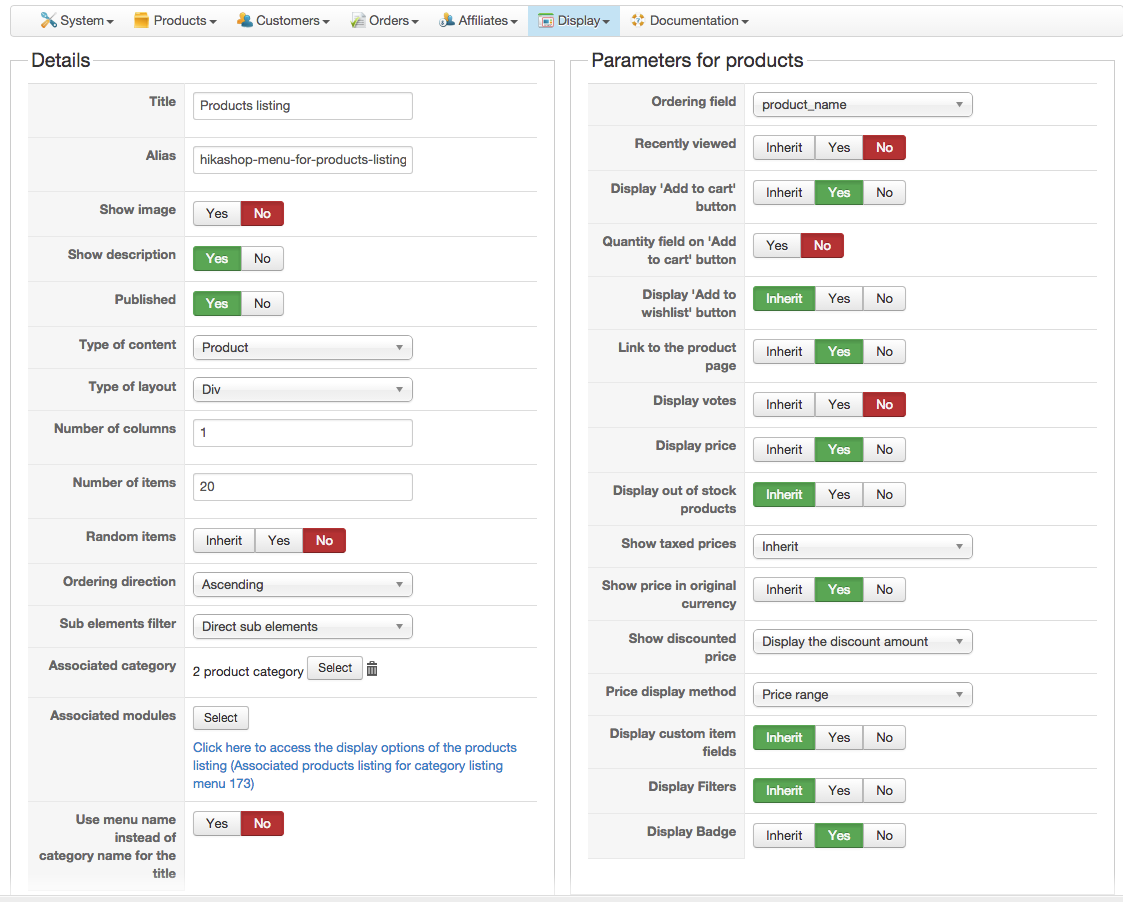This screenshot has width=1123, height=902.
Task: Open the Affiliates menu
Action: 487,20
